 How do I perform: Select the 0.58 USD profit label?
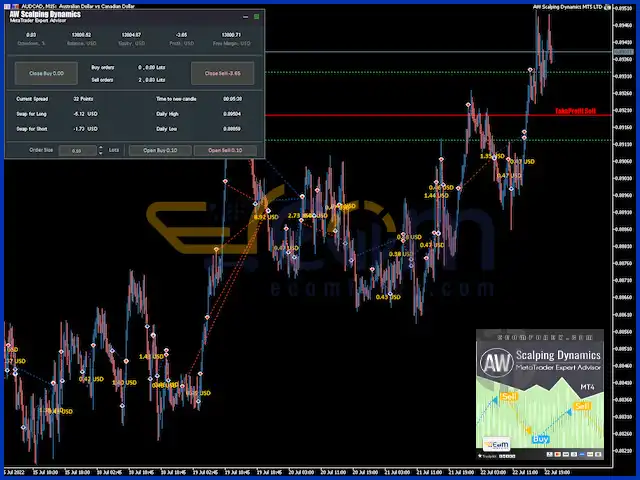(401, 254)
